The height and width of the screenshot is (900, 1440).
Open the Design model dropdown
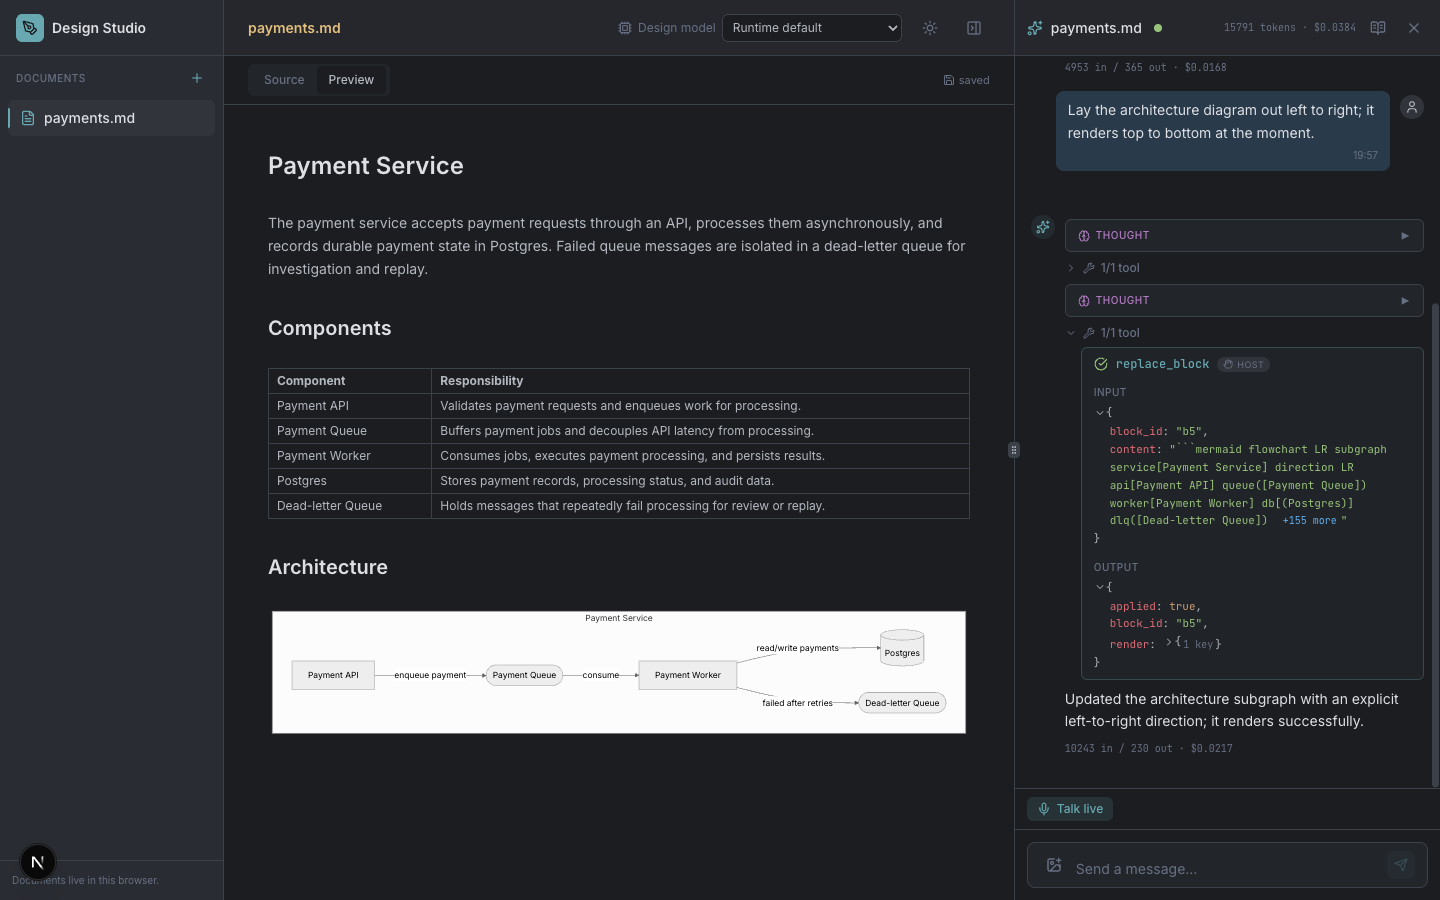click(812, 28)
